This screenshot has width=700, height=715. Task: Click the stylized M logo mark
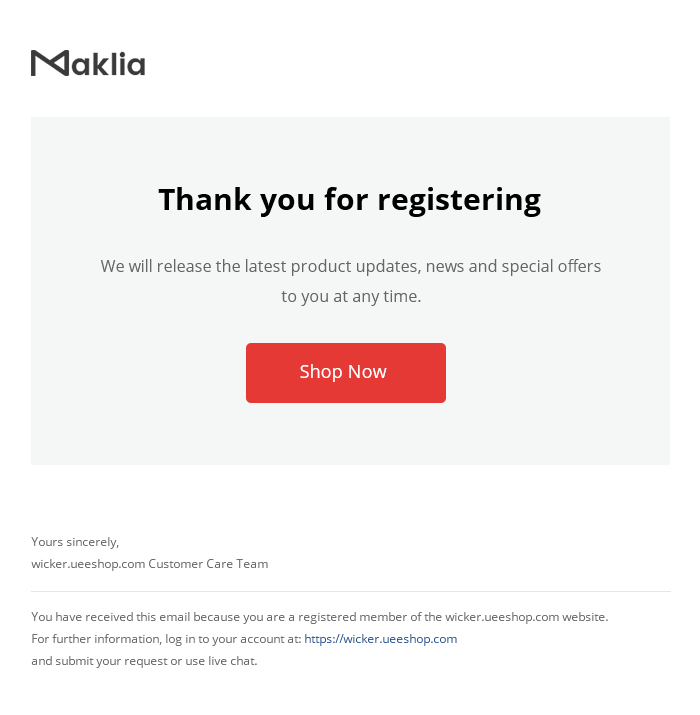coord(49,64)
